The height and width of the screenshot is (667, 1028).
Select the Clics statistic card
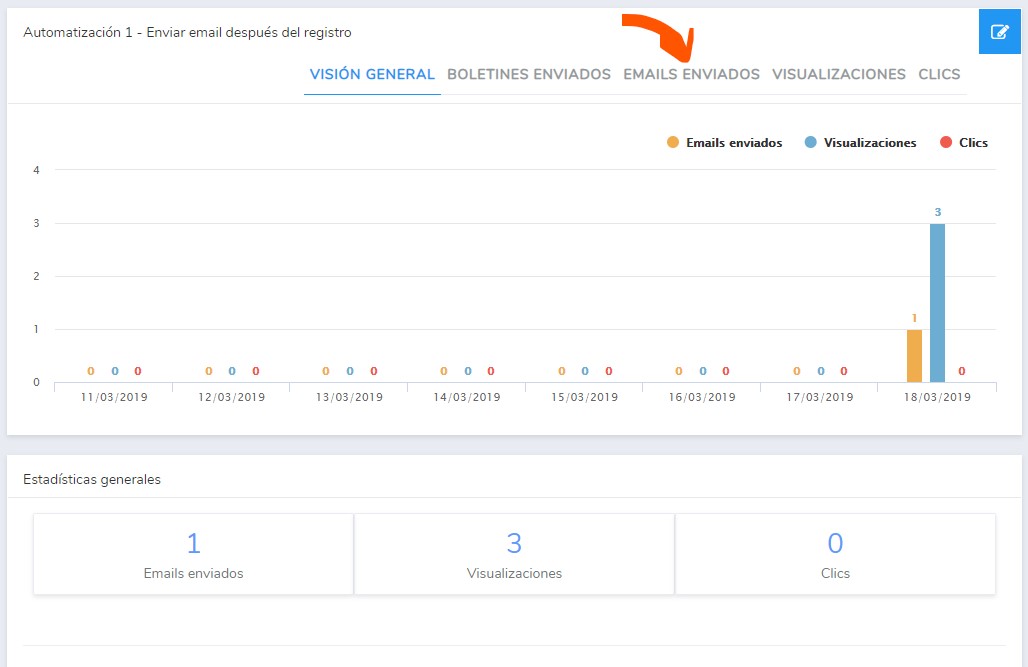click(835, 554)
